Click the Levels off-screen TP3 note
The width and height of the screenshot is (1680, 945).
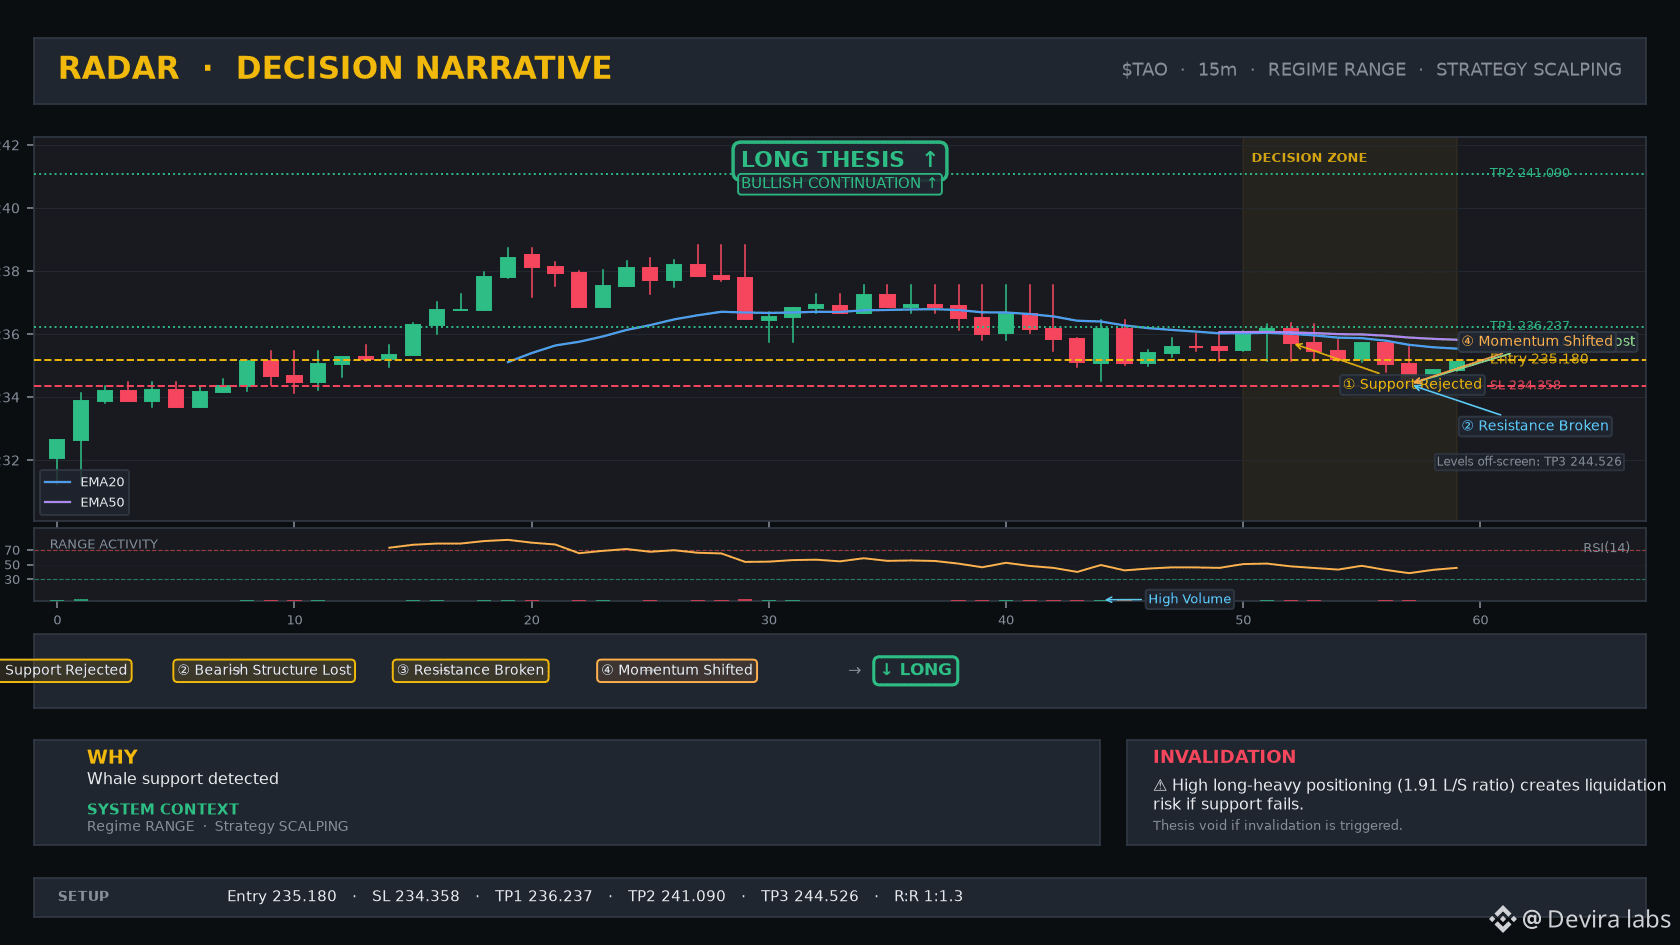[x=1529, y=462]
